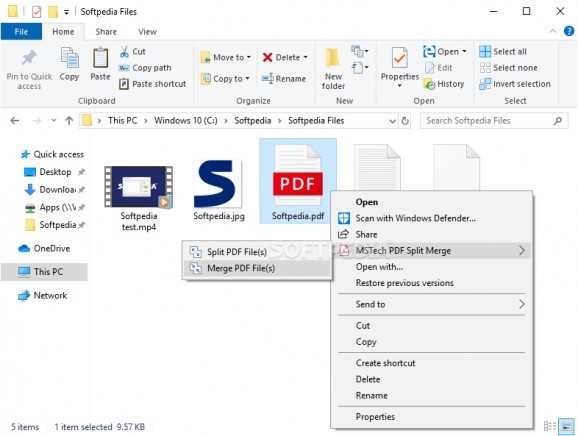Image resolution: width=578 pixels, height=436 pixels.
Task: Choose Properties in the context menu
Action: [432, 417]
